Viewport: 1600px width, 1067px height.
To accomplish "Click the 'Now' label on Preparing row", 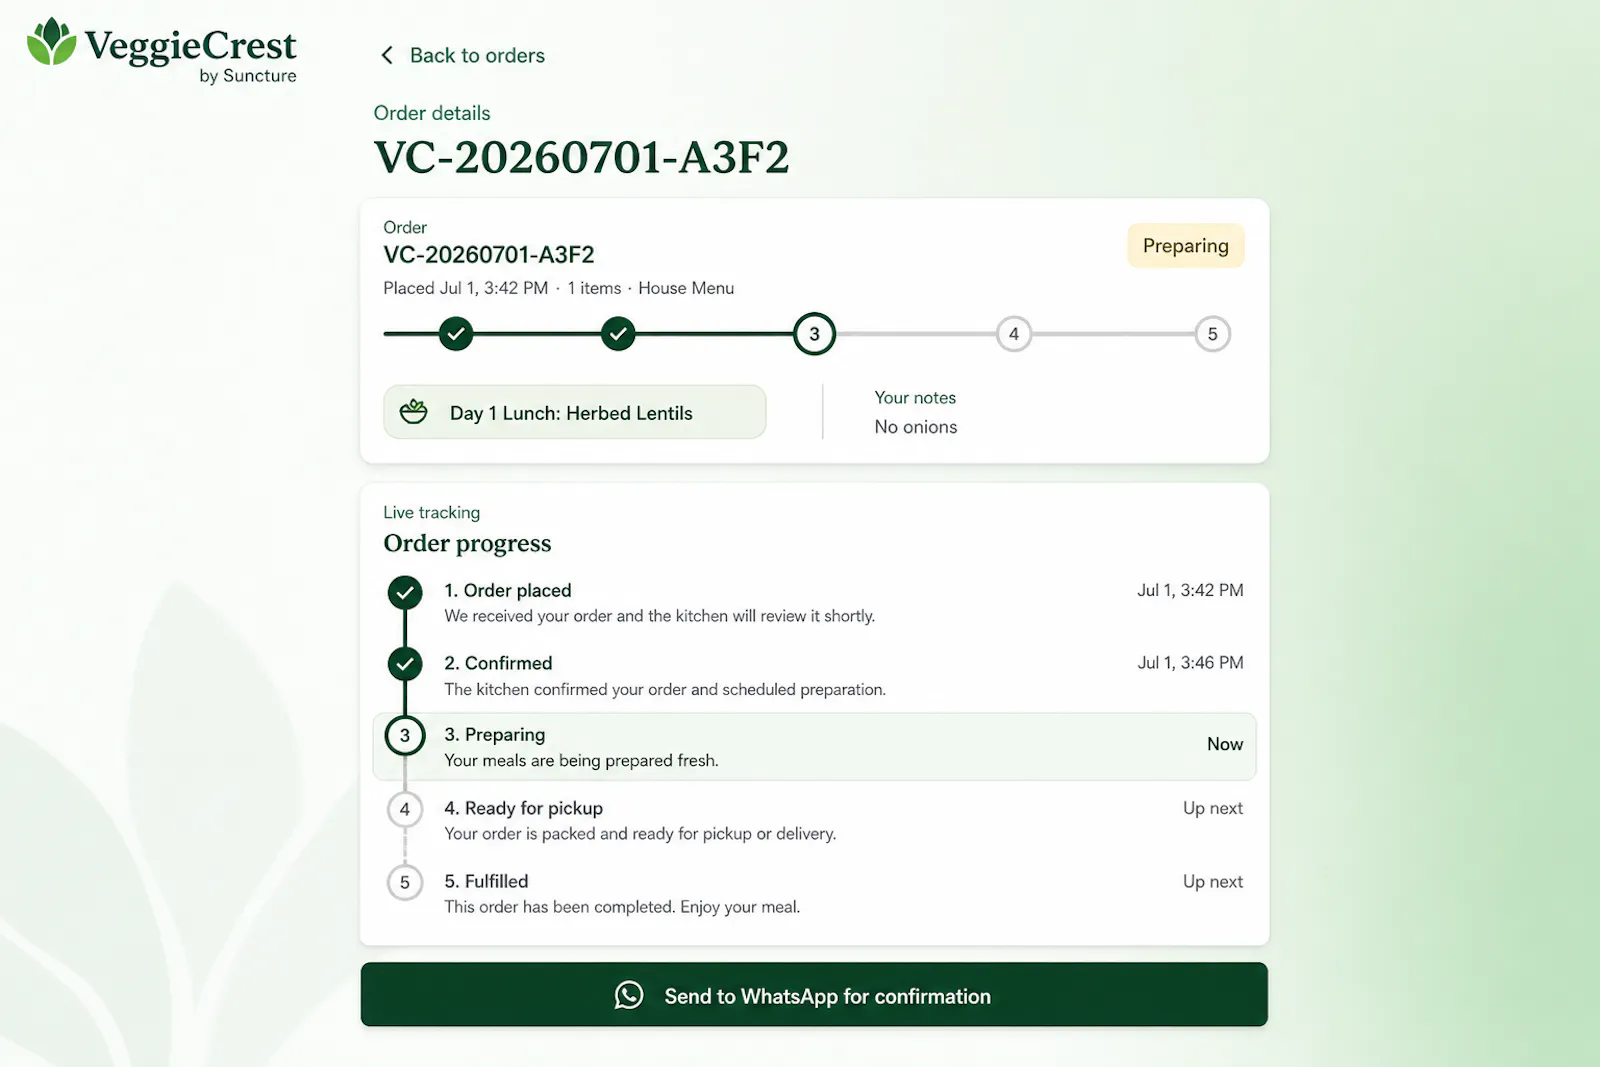I will 1225,744.
